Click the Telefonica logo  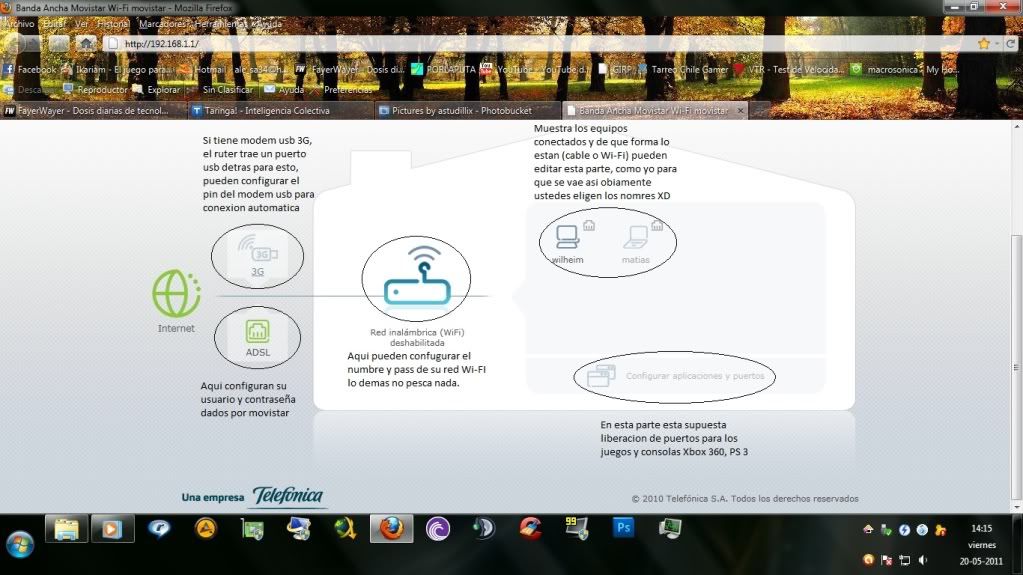tap(288, 496)
